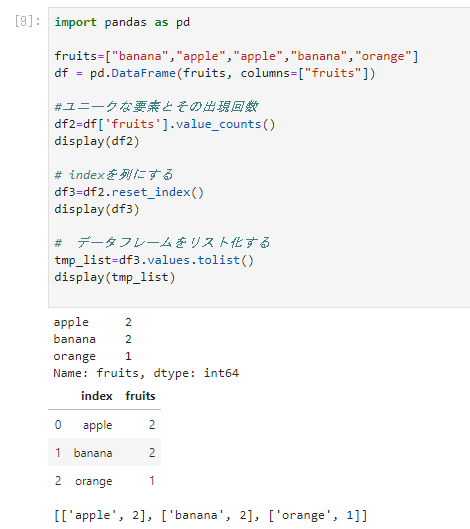Click the 'index' column header in table
The width and height of the screenshot is (470, 529).
click(x=96, y=396)
